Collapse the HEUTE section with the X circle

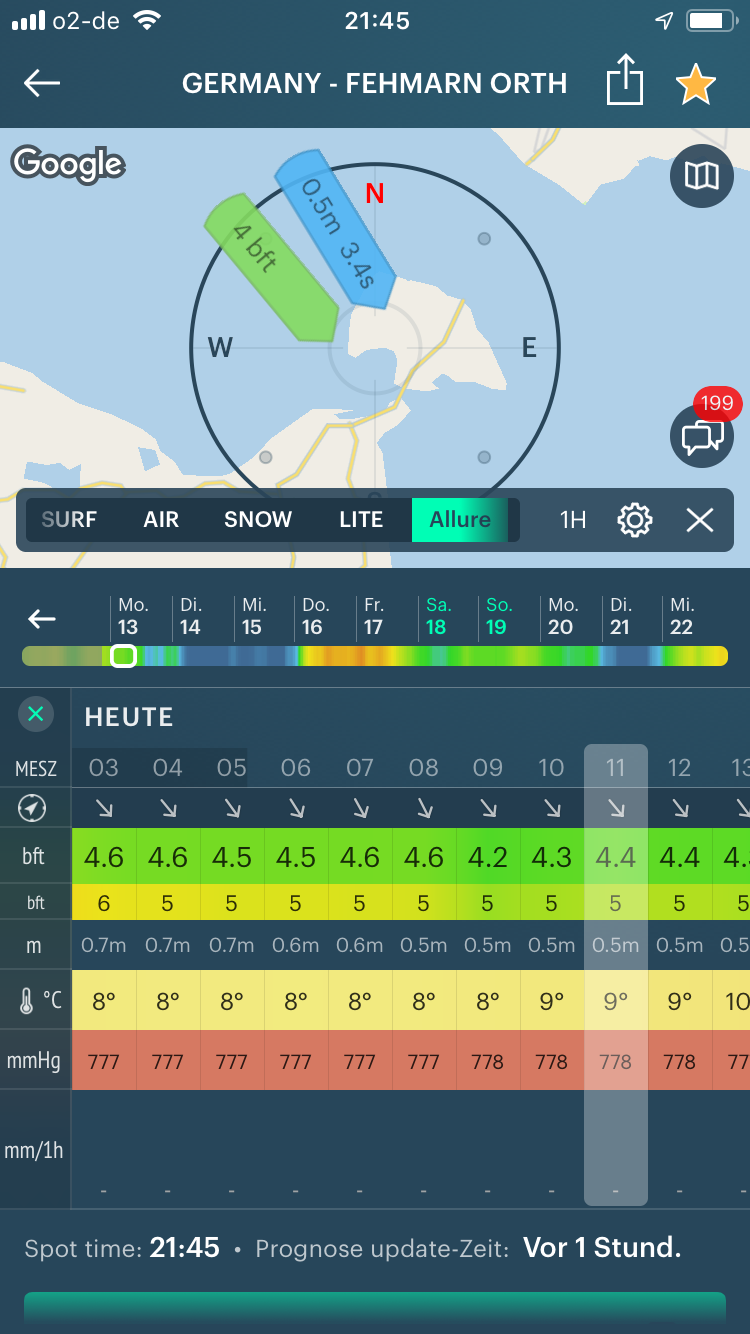36,714
